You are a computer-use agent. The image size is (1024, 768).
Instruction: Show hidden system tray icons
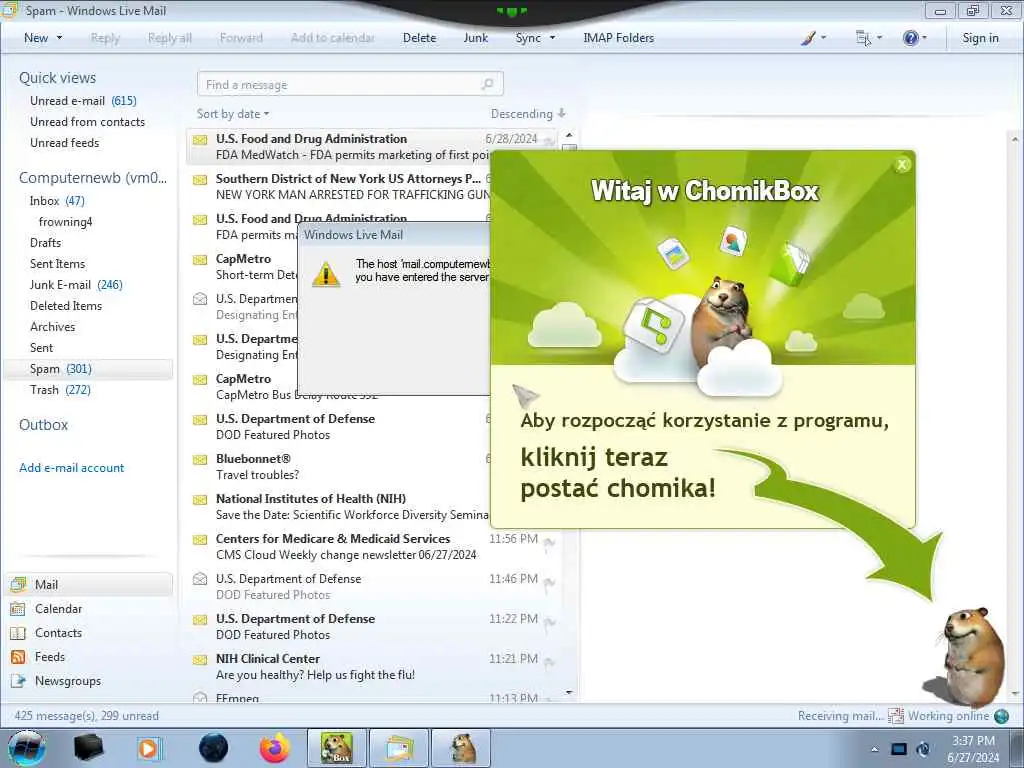[874, 750]
